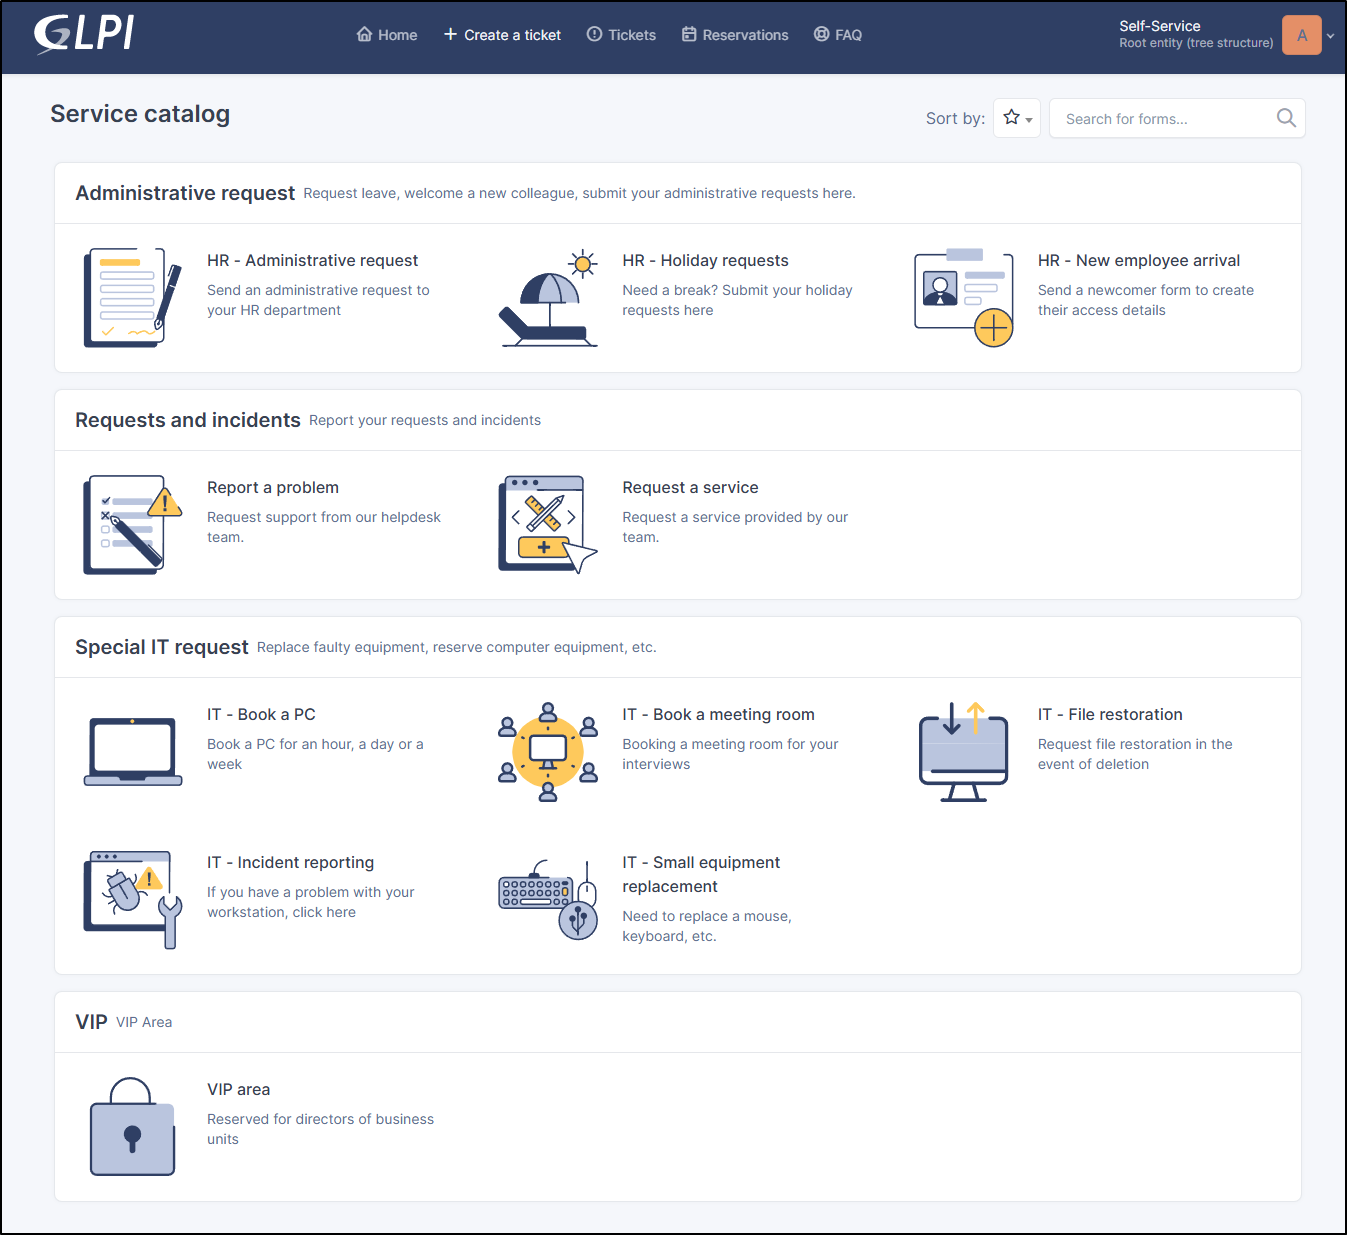This screenshot has width=1347, height=1235.
Task: Click the beach umbrella Holiday requests icon
Action: tap(547, 297)
